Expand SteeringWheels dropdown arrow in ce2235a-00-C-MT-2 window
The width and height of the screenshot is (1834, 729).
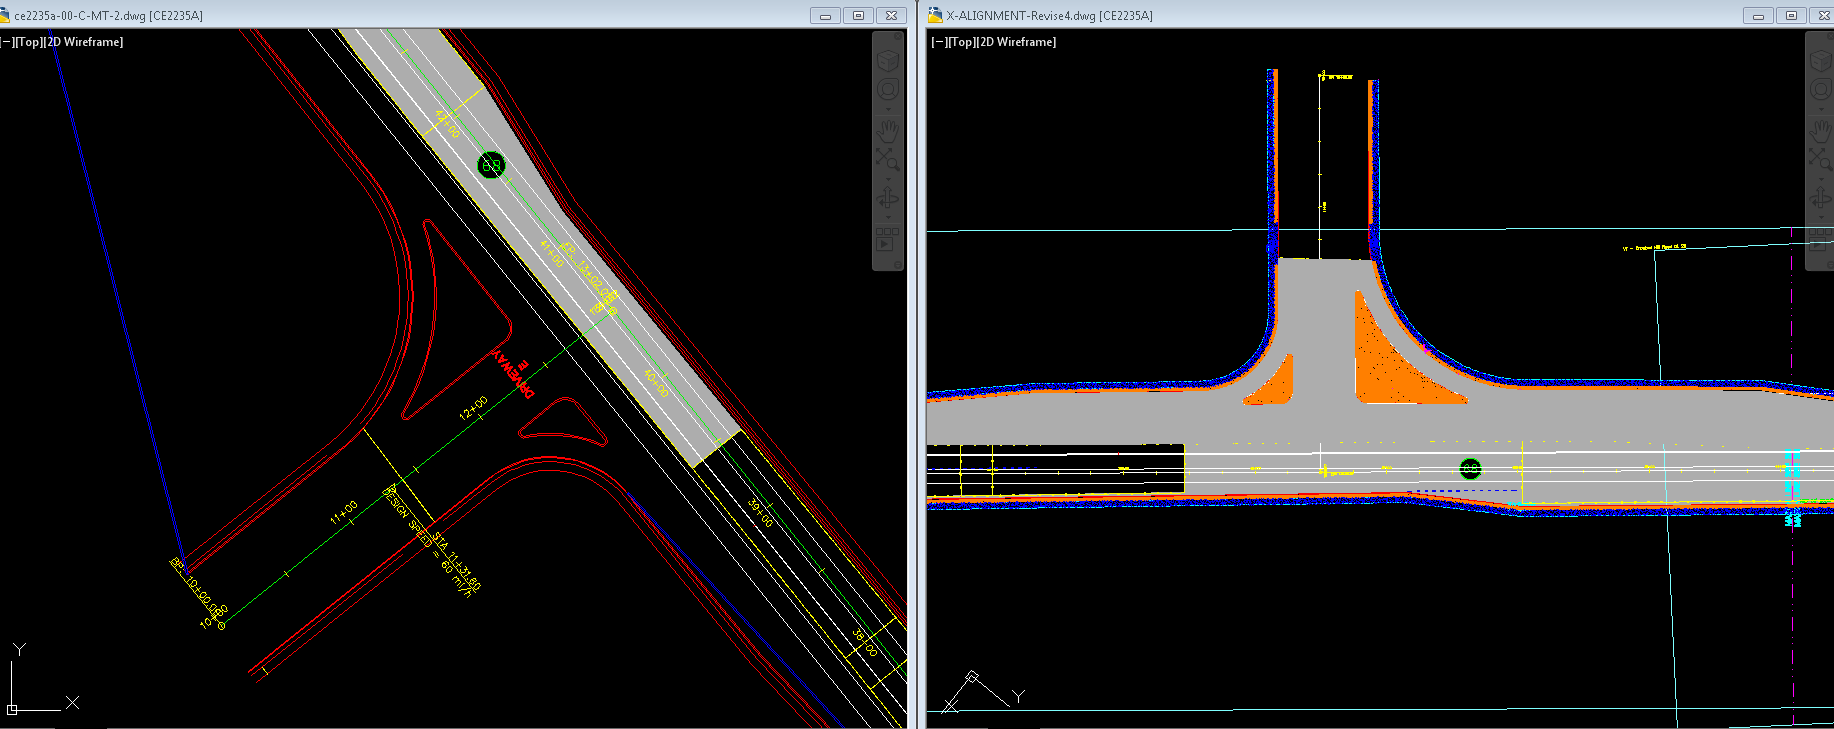pyautogui.click(x=888, y=109)
